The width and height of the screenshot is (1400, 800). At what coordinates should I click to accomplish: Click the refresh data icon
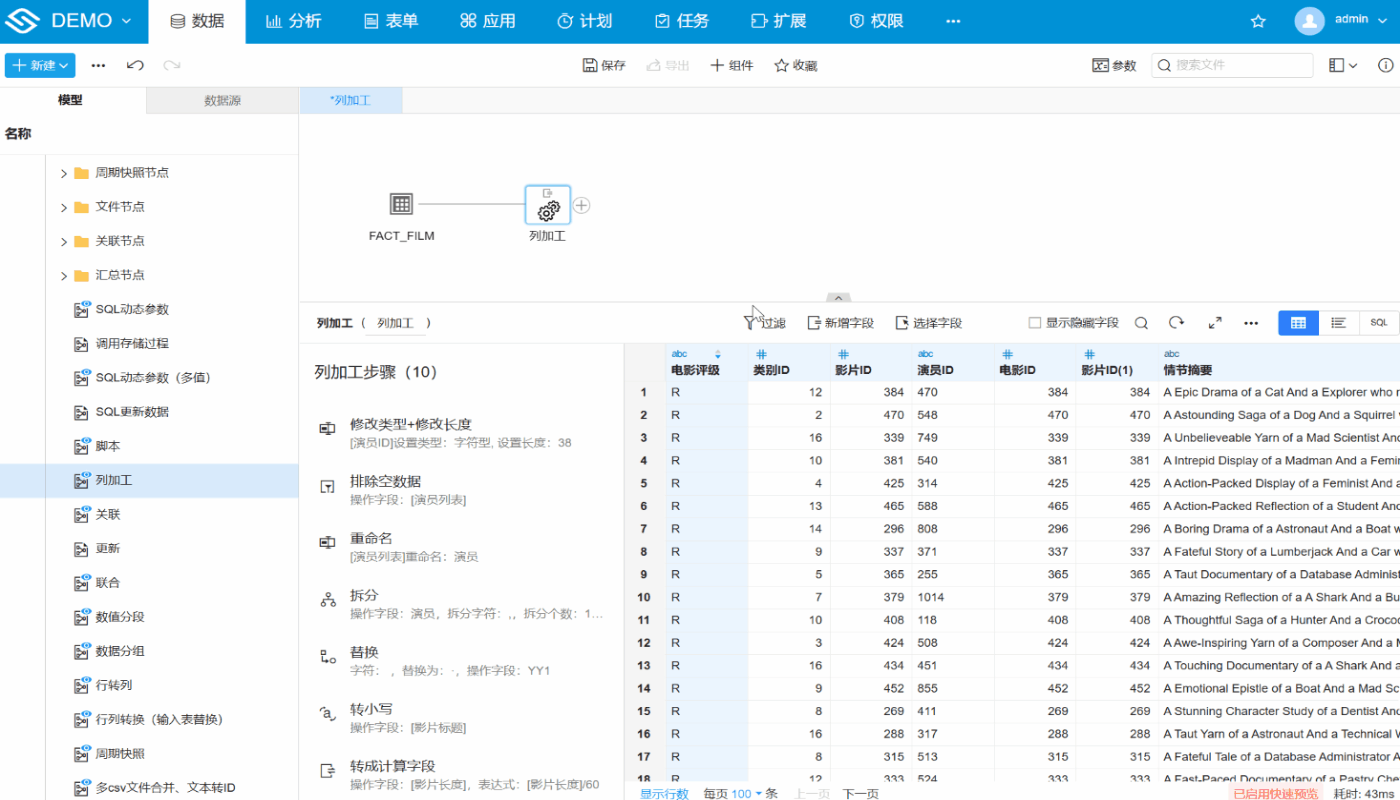(x=1177, y=323)
